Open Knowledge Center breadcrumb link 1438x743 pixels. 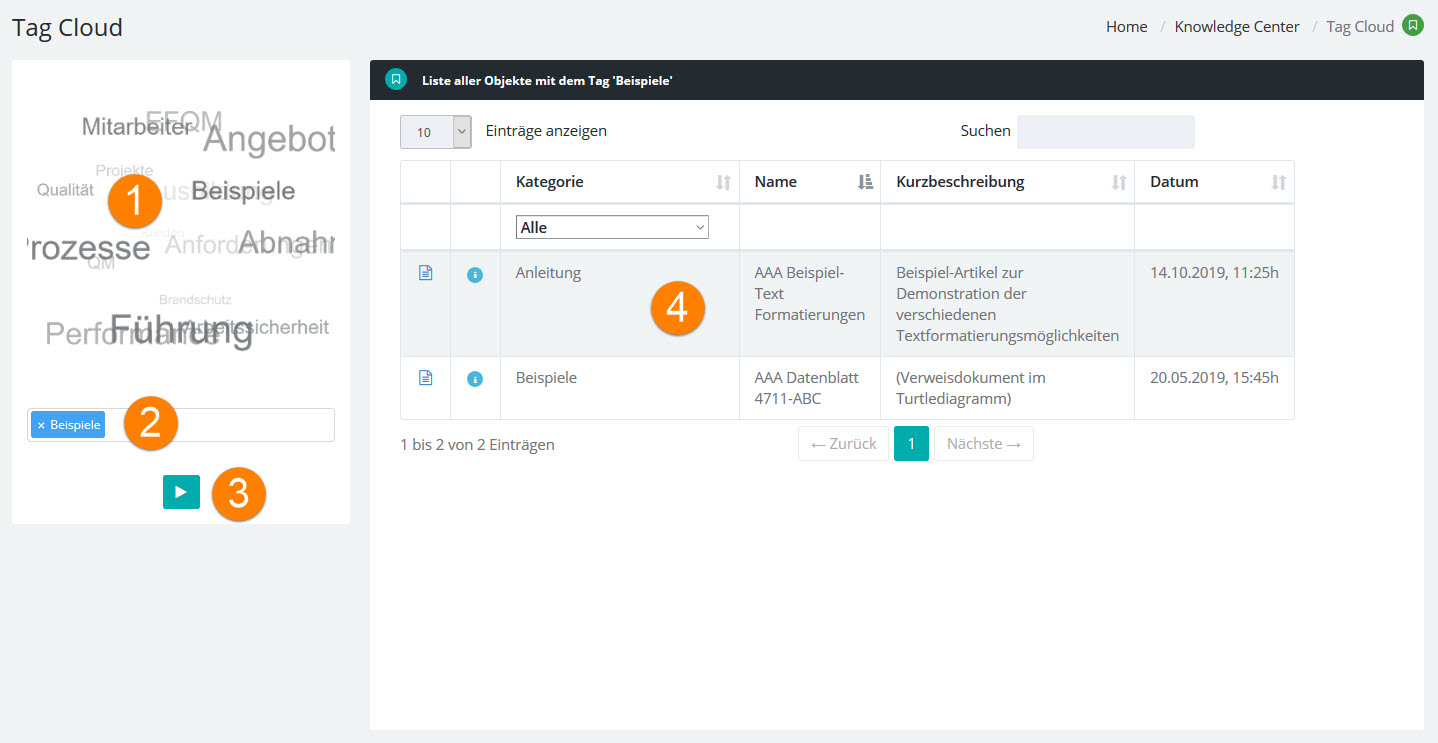pyautogui.click(x=1237, y=27)
